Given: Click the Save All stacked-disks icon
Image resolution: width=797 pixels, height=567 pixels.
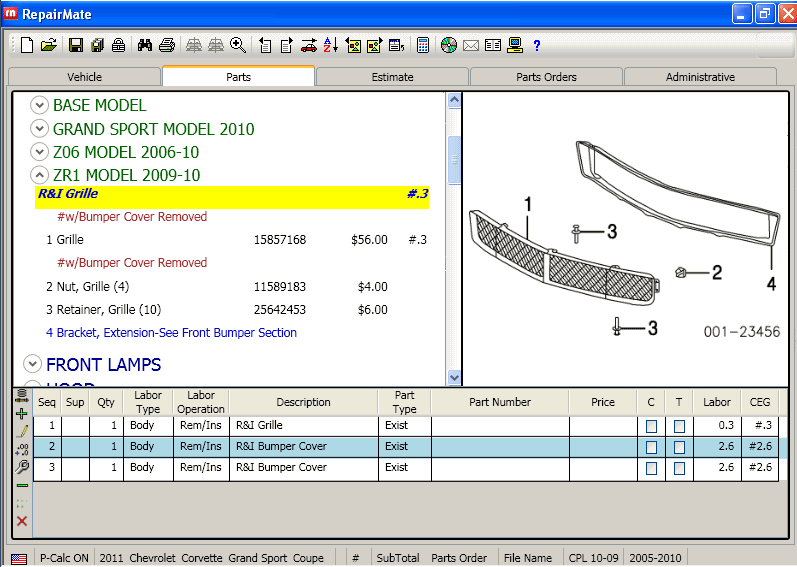Looking at the screenshot, I should (97, 45).
